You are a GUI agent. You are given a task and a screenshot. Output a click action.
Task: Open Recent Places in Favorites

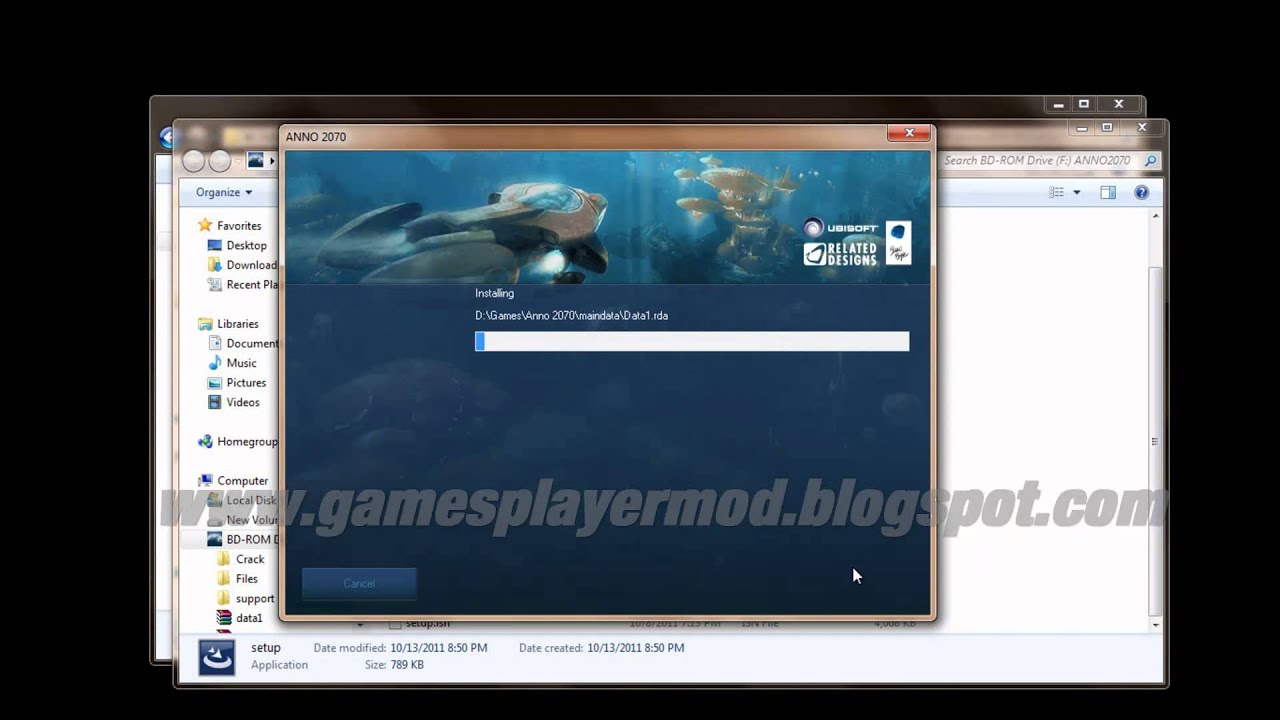pyautogui.click(x=252, y=285)
